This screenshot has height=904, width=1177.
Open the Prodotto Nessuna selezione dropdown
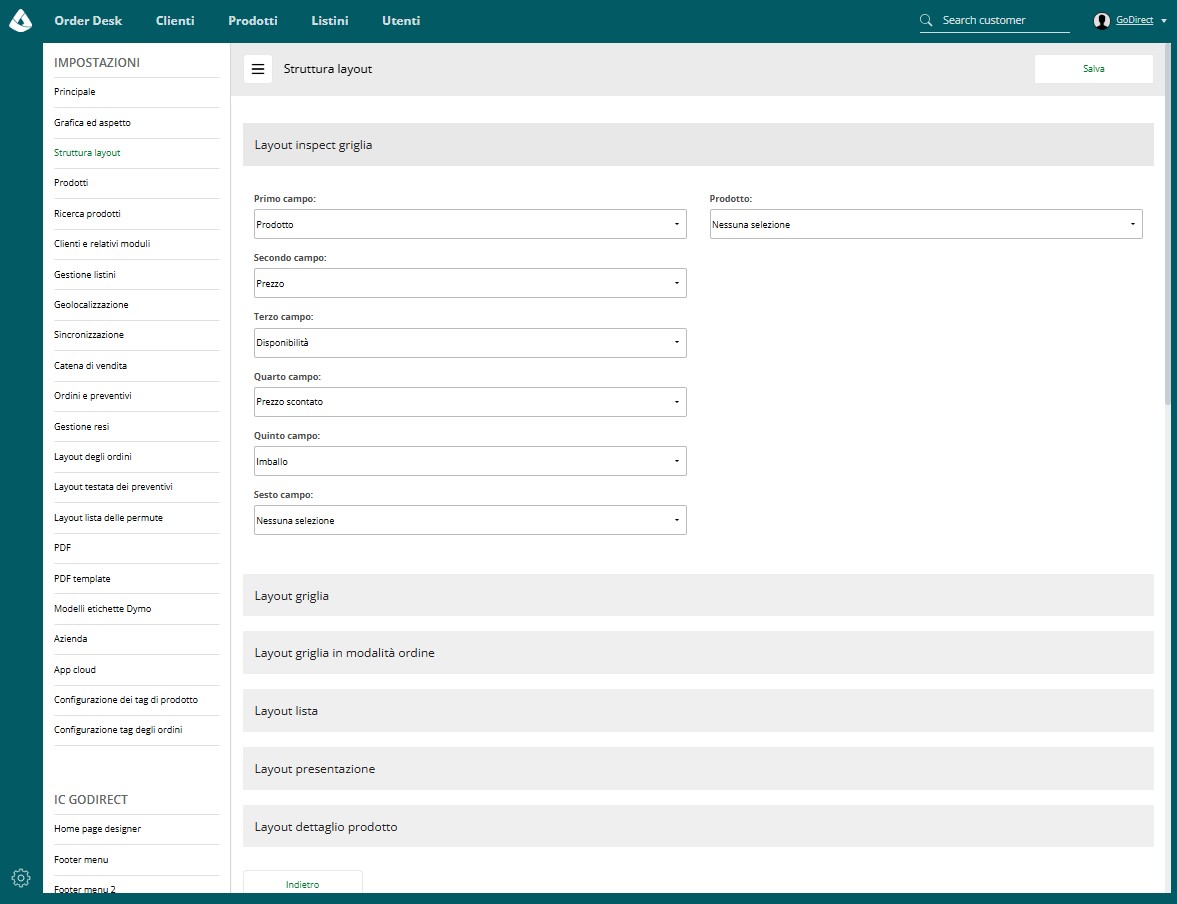point(926,224)
